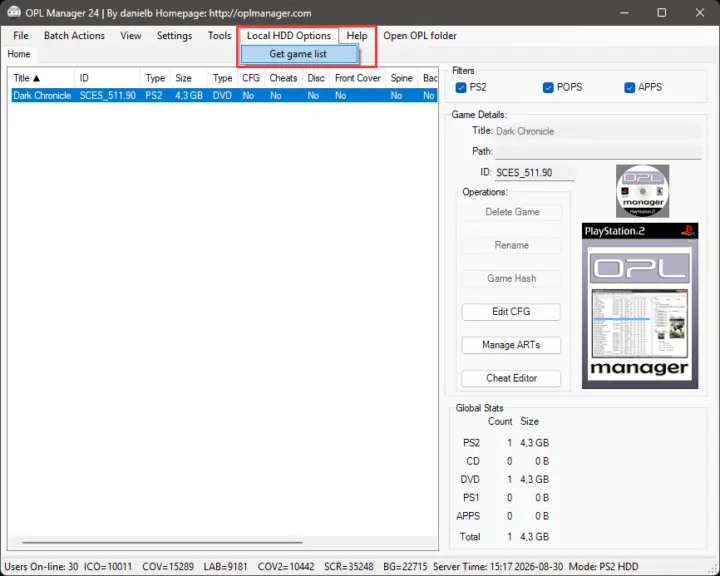This screenshot has width=720, height=576.
Task: Click SCR=35248 status bar entry
Action: pos(349,567)
